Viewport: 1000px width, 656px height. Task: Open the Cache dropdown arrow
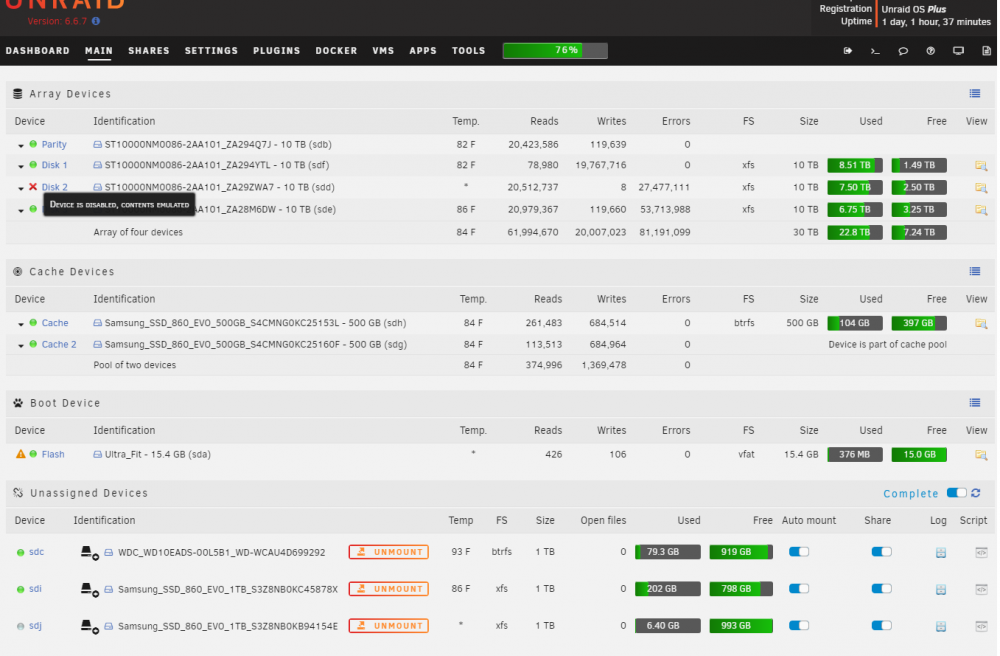click(21, 324)
